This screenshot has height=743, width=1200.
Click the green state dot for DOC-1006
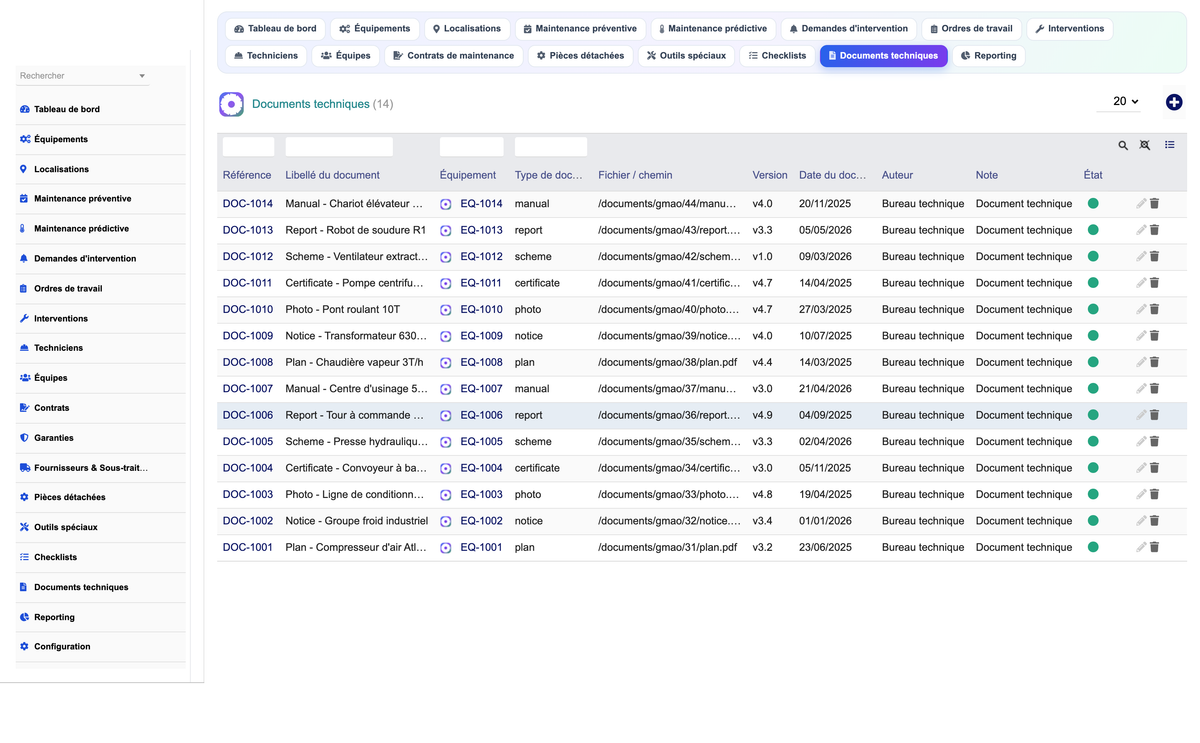tap(1093, 415)
